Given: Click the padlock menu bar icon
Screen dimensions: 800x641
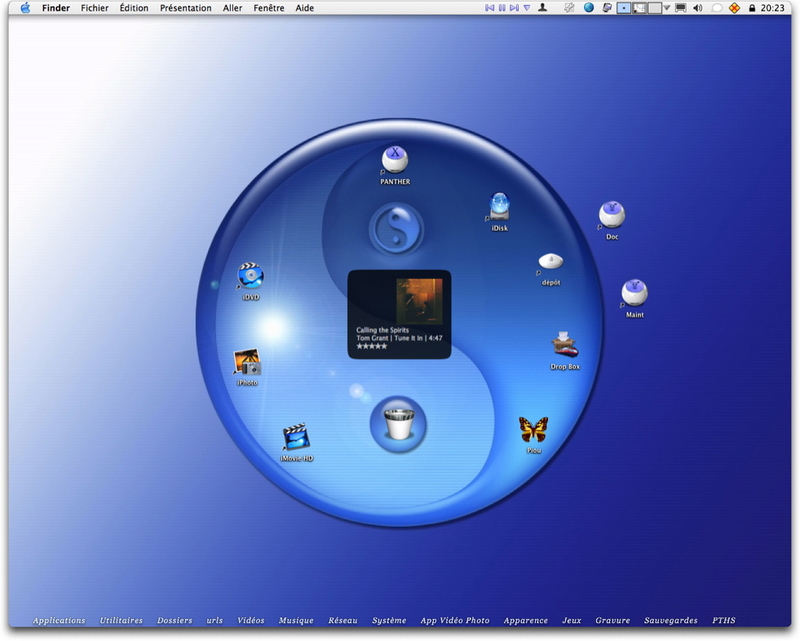Looking at the screenshot, I should click(752, 8).
